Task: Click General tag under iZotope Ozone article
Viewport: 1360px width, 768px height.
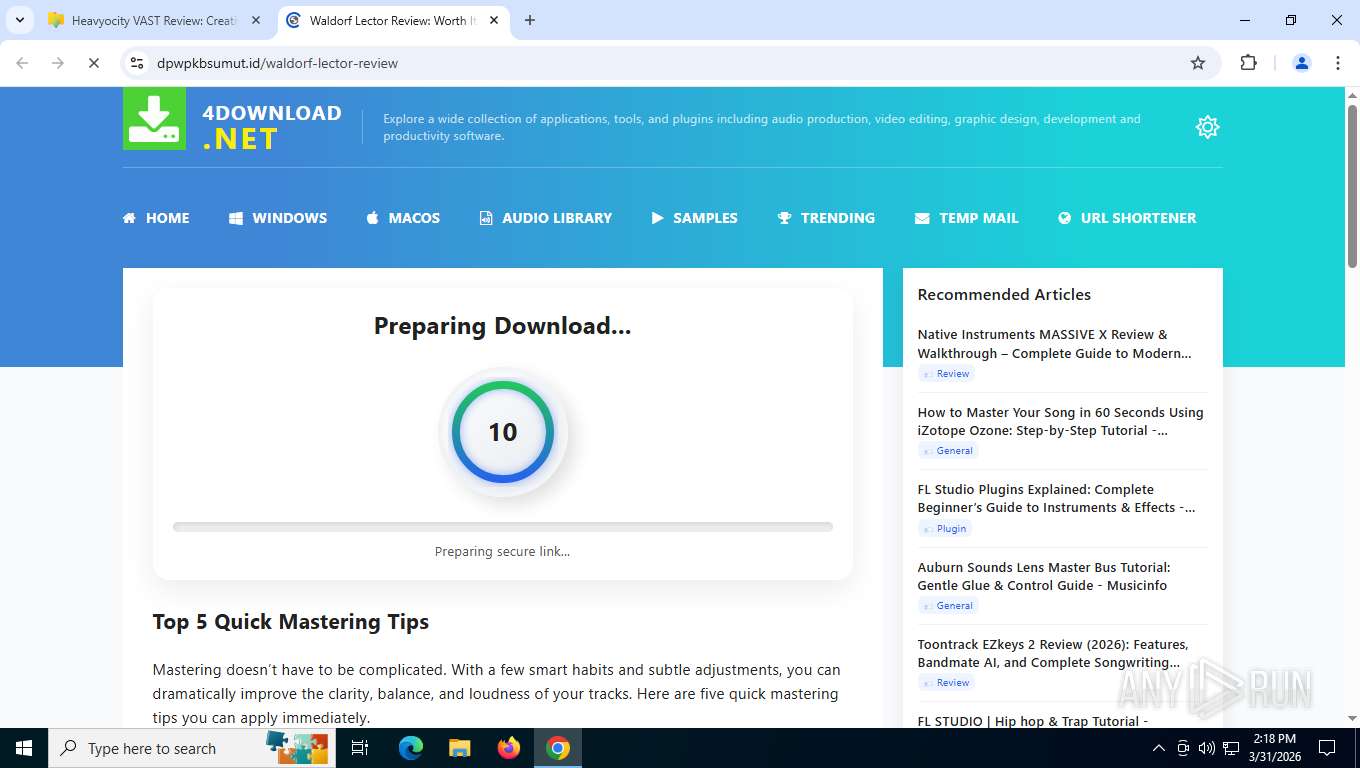Action: (x=948, y=450)
